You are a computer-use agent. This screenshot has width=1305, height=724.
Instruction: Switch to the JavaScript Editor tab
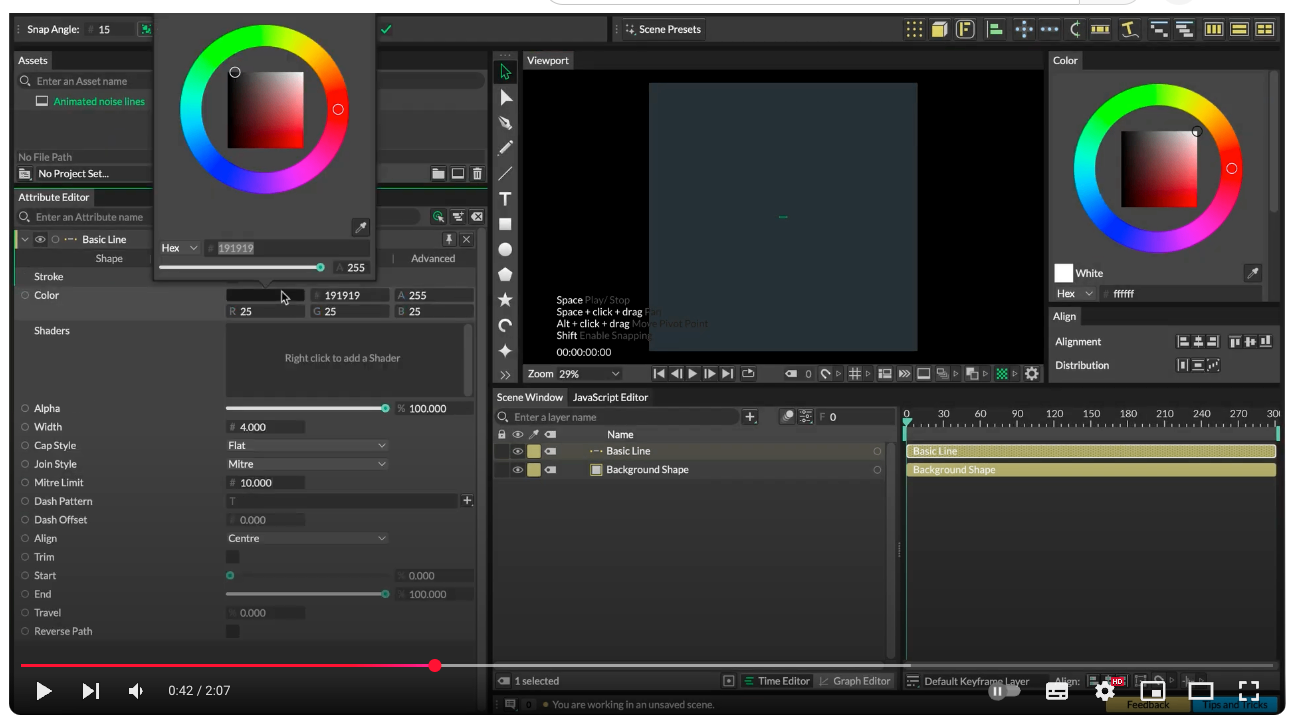(610, 397)
